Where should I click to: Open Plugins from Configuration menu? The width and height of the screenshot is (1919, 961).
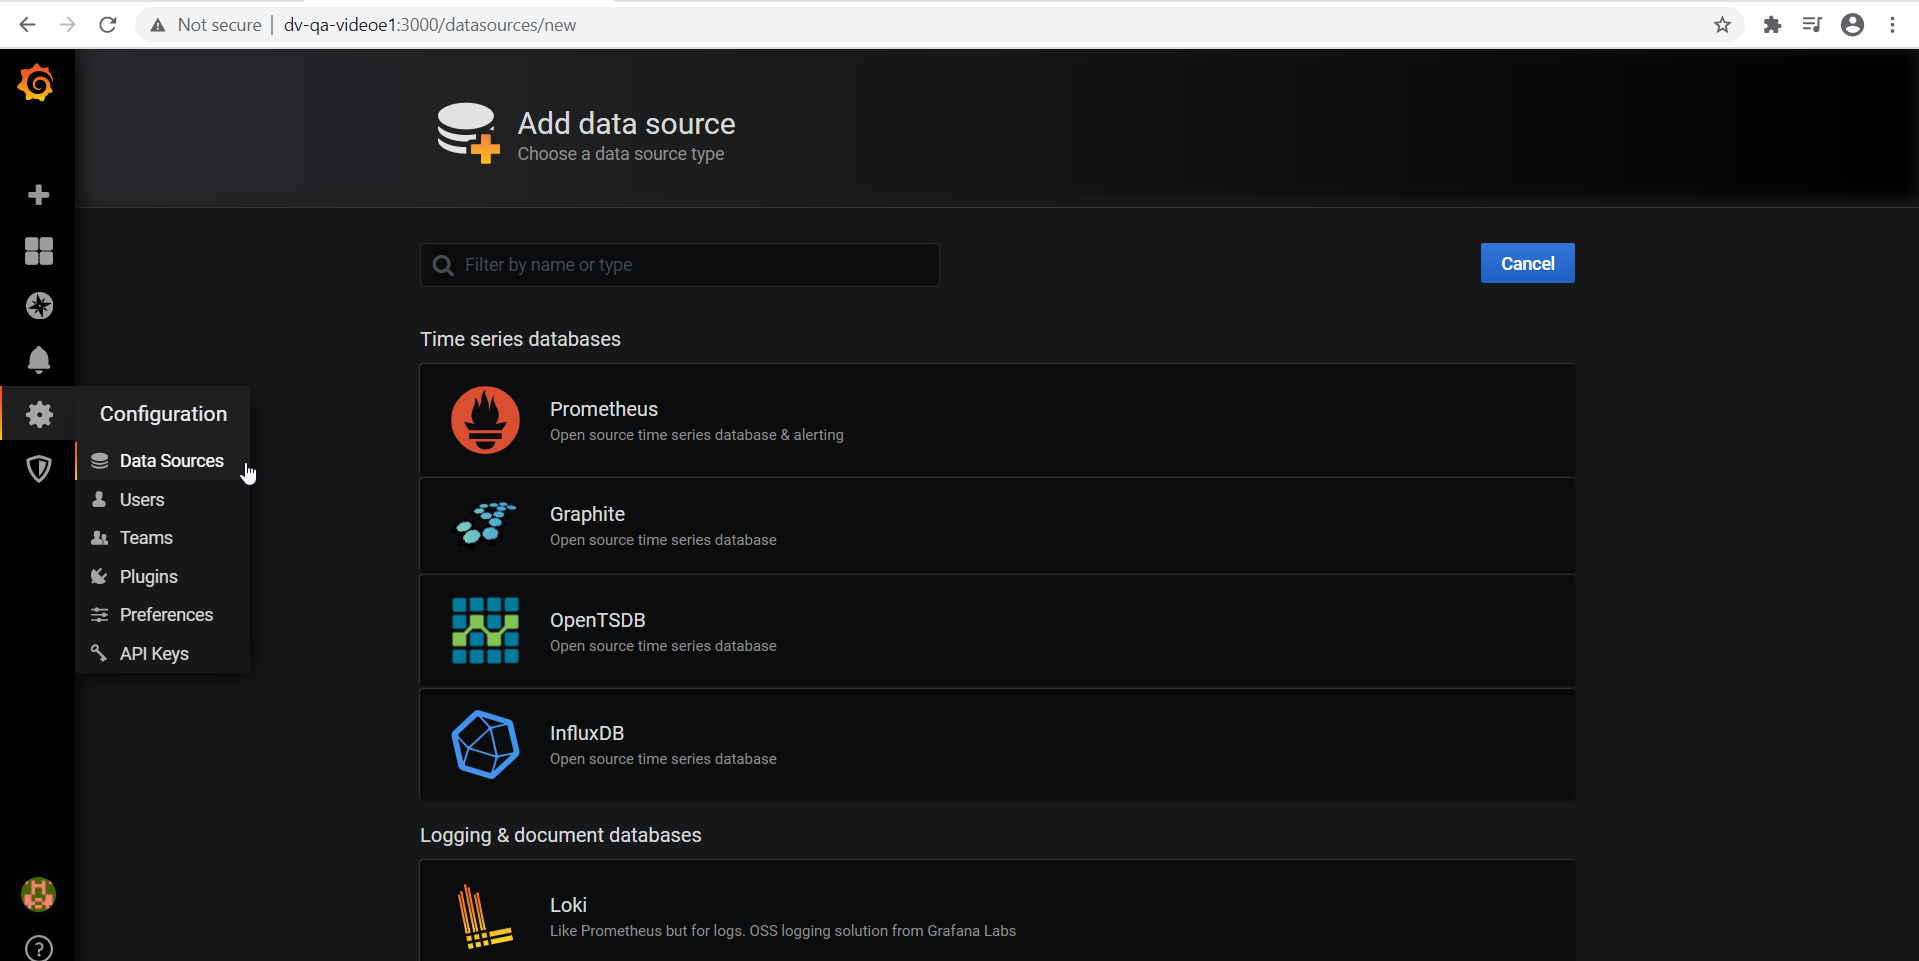148,577
